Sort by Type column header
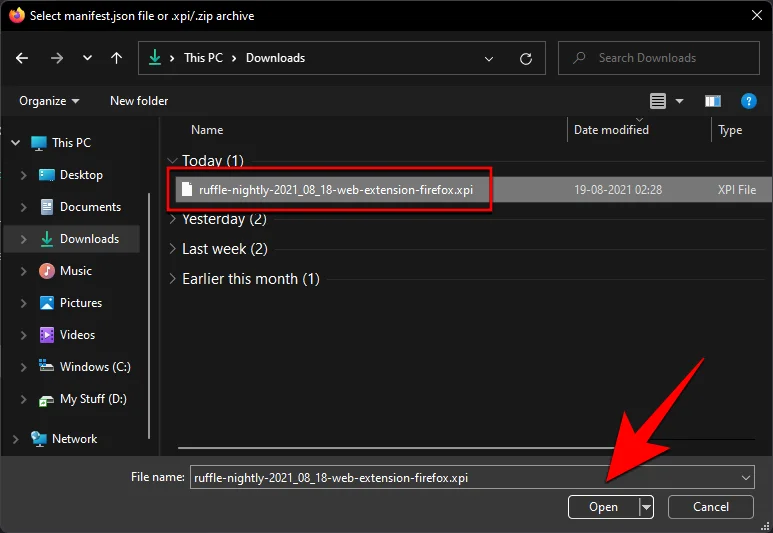The width and height of the screenshot is (773, 533). click(730, 130)
